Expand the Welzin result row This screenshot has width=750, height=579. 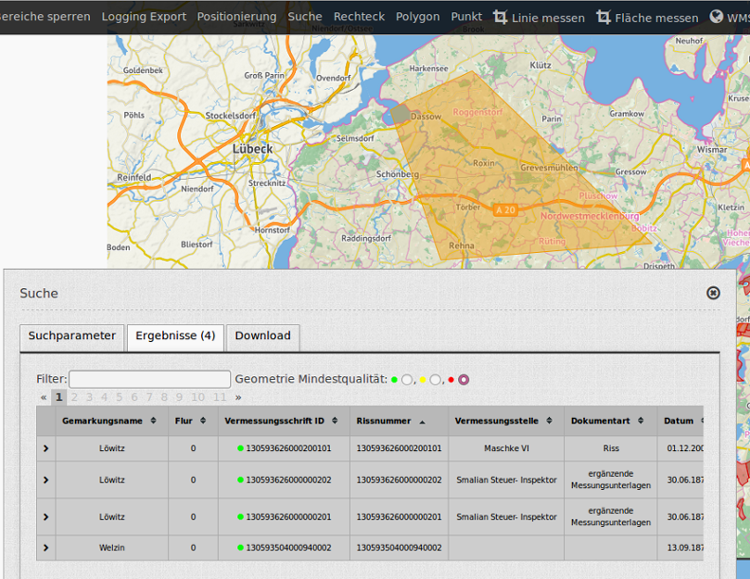click(46, 547)
